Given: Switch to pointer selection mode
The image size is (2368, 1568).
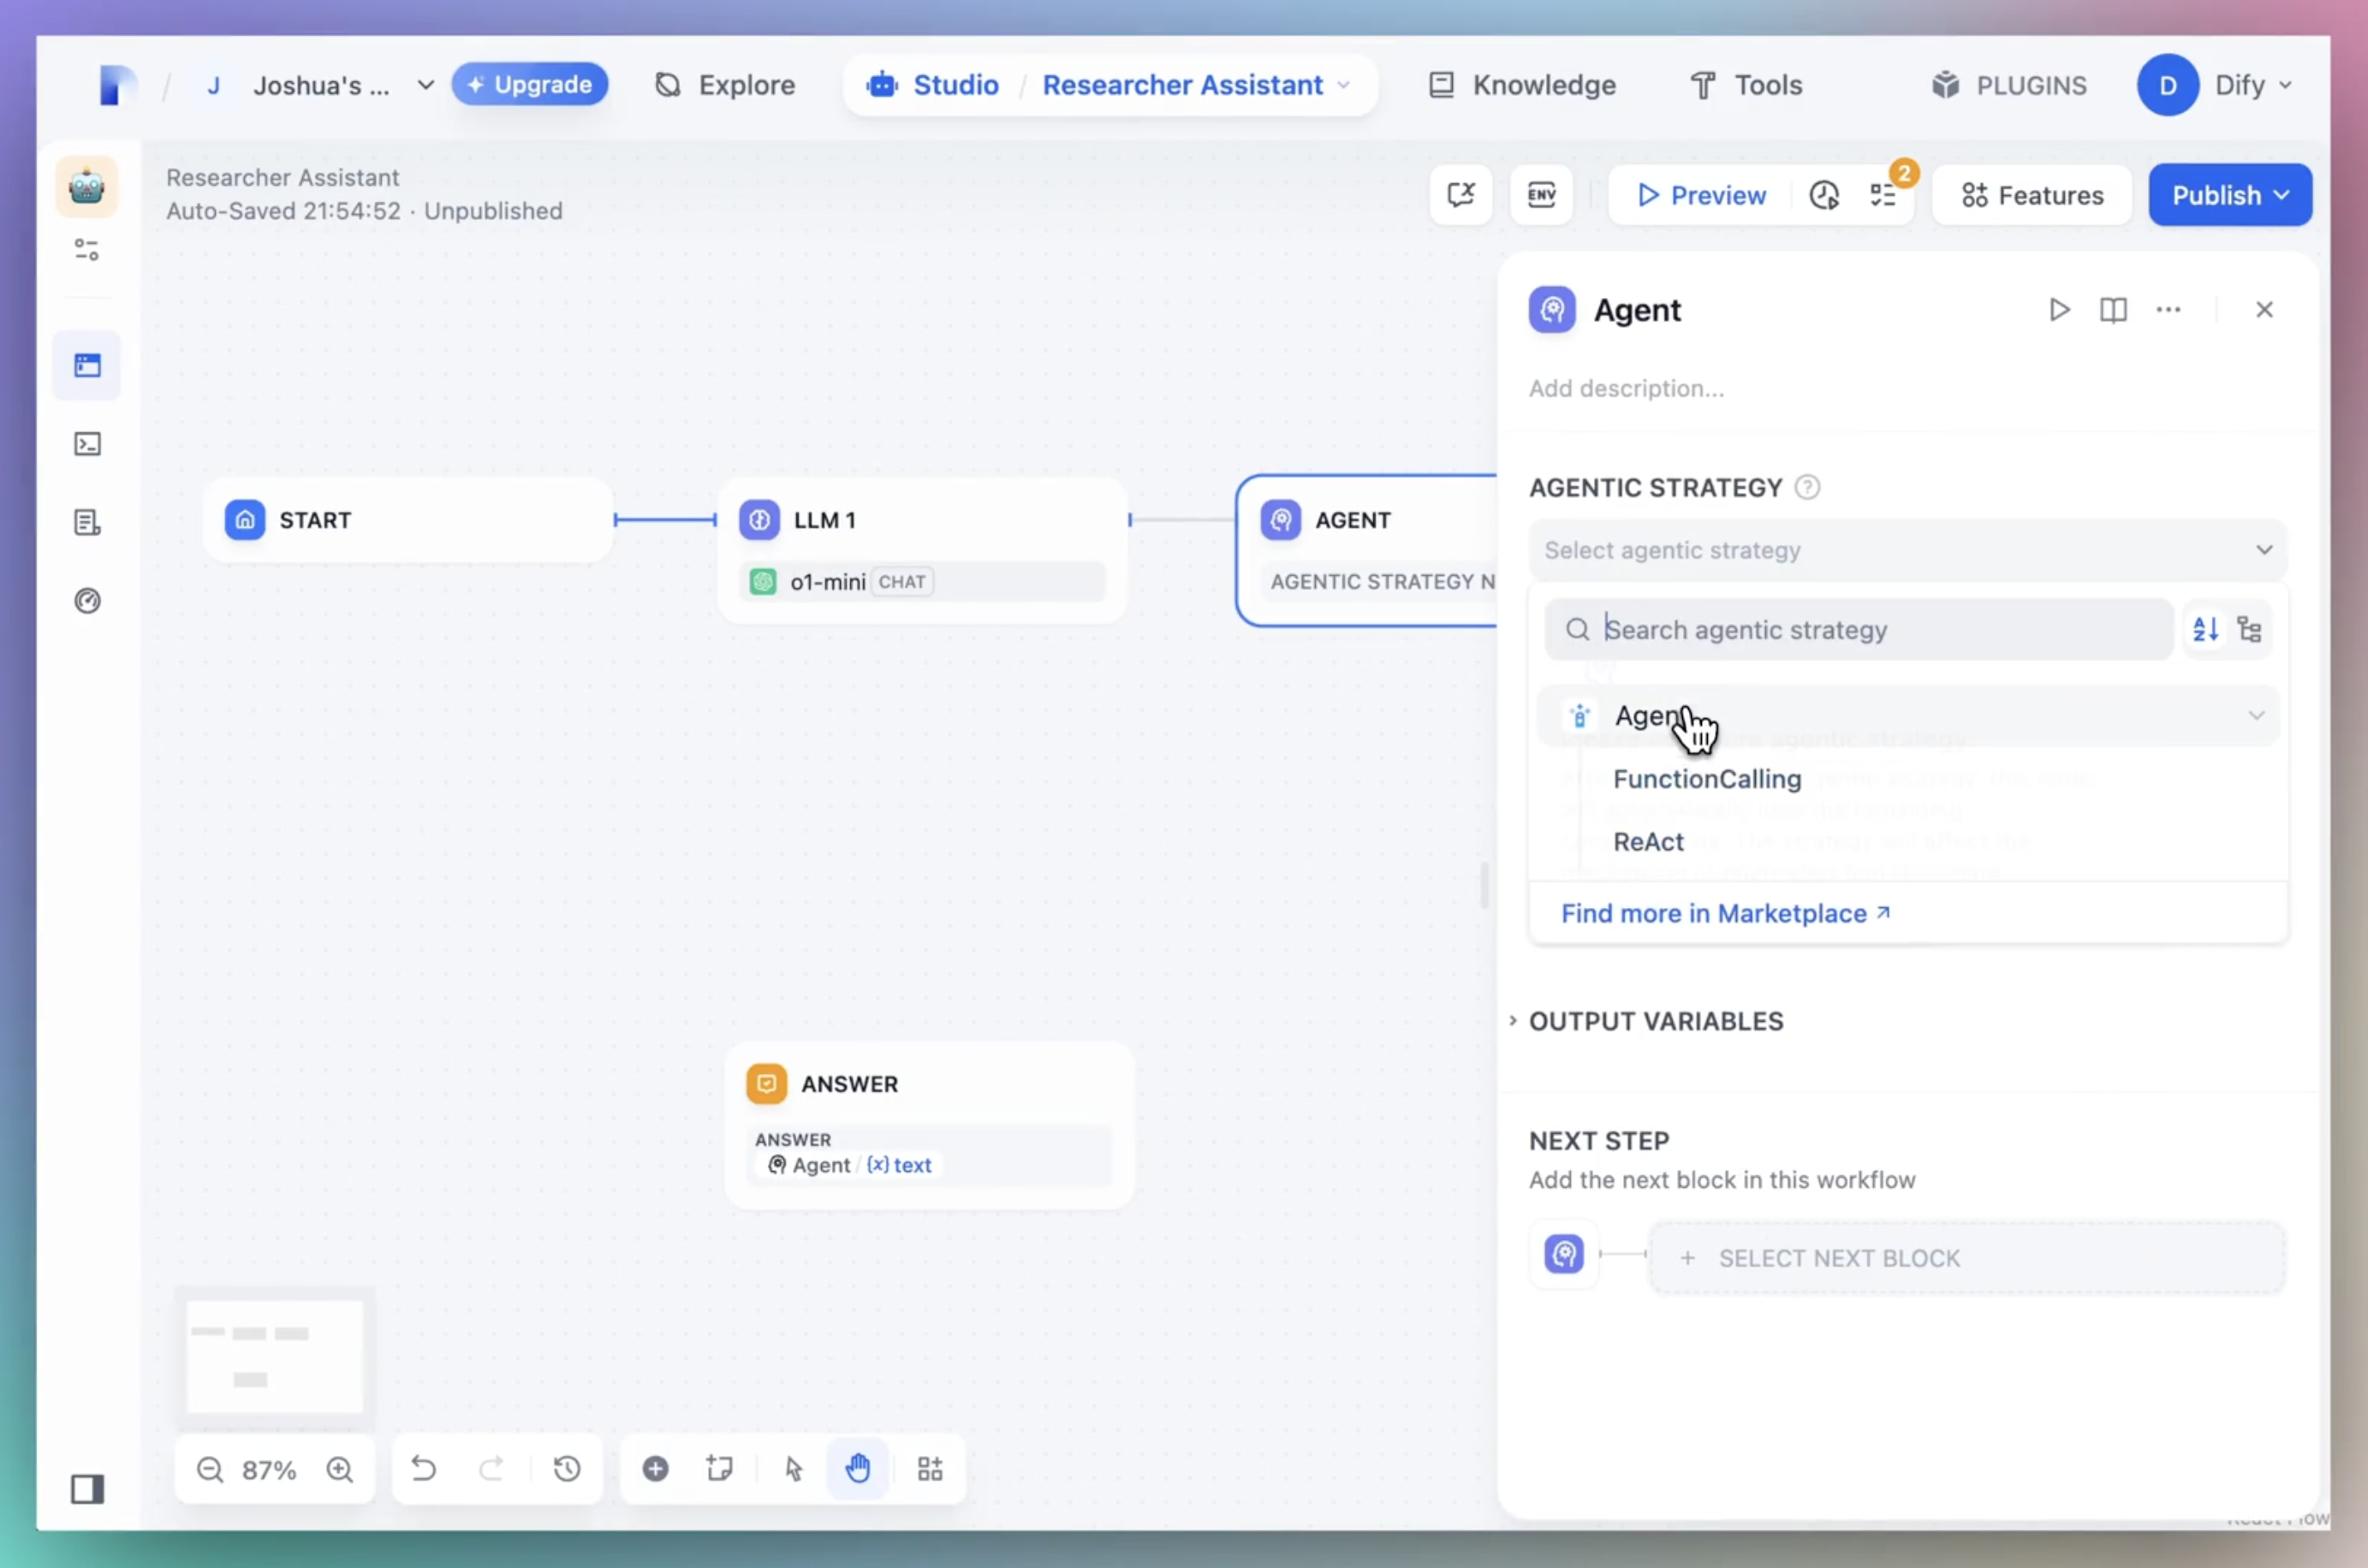Looking at the screenshot, I should (794, 1468).
